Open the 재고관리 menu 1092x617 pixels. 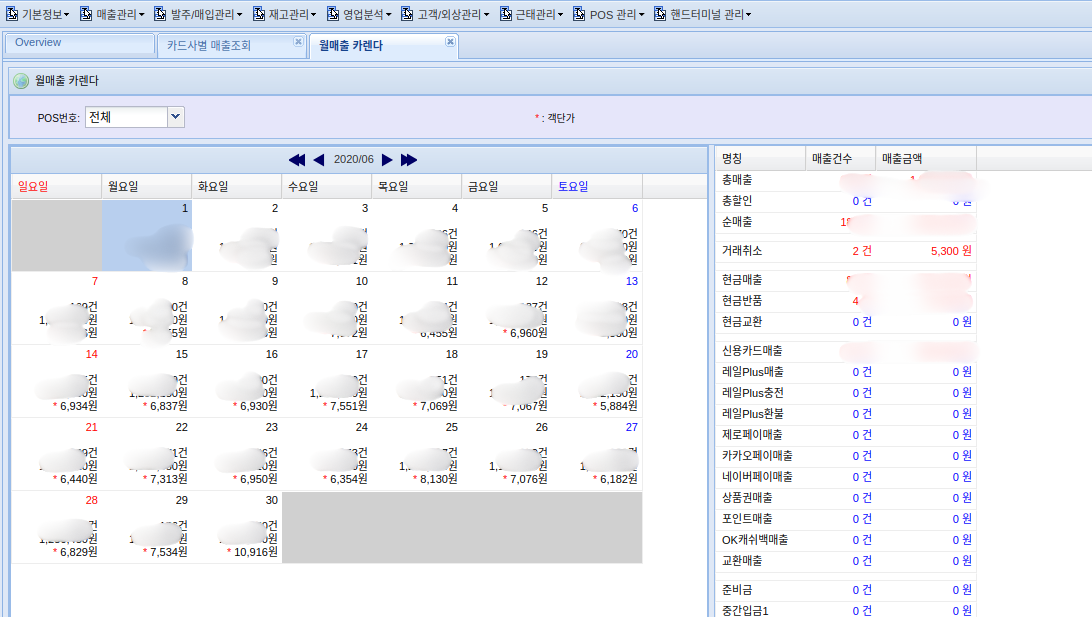point(285,14)
